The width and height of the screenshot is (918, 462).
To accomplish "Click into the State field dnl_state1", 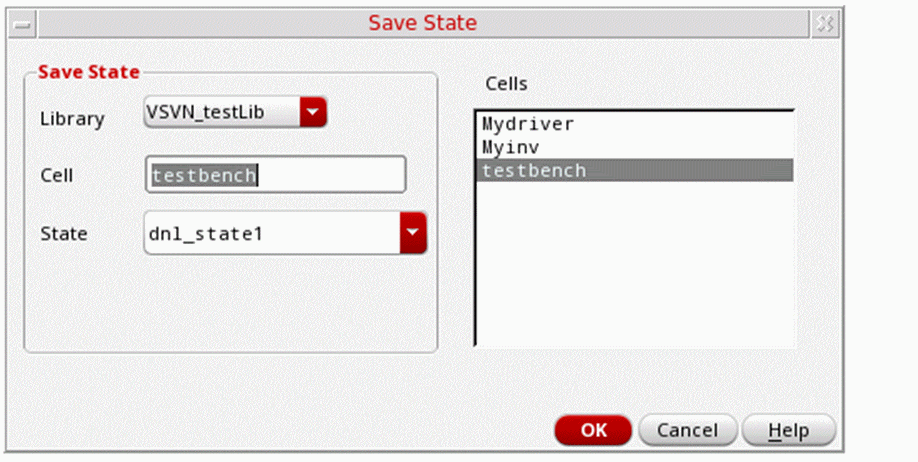I will tap(270, 234).
